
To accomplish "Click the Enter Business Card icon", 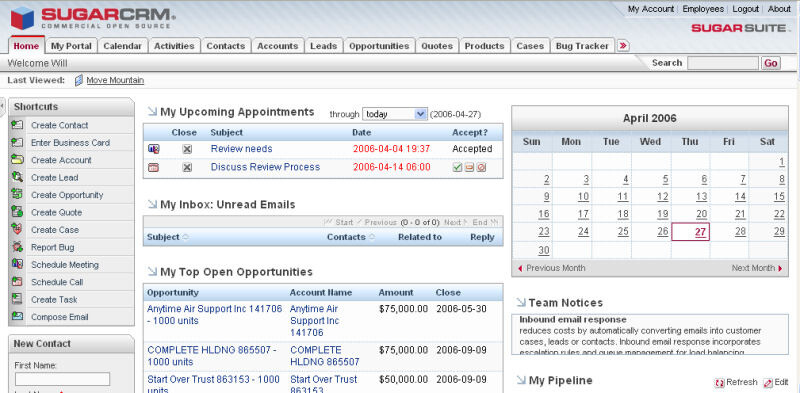I will pos(17,142).
